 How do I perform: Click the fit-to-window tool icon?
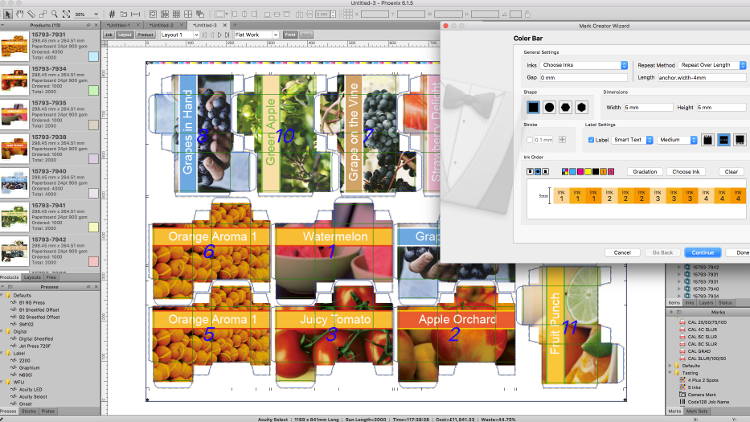point(66,14)
